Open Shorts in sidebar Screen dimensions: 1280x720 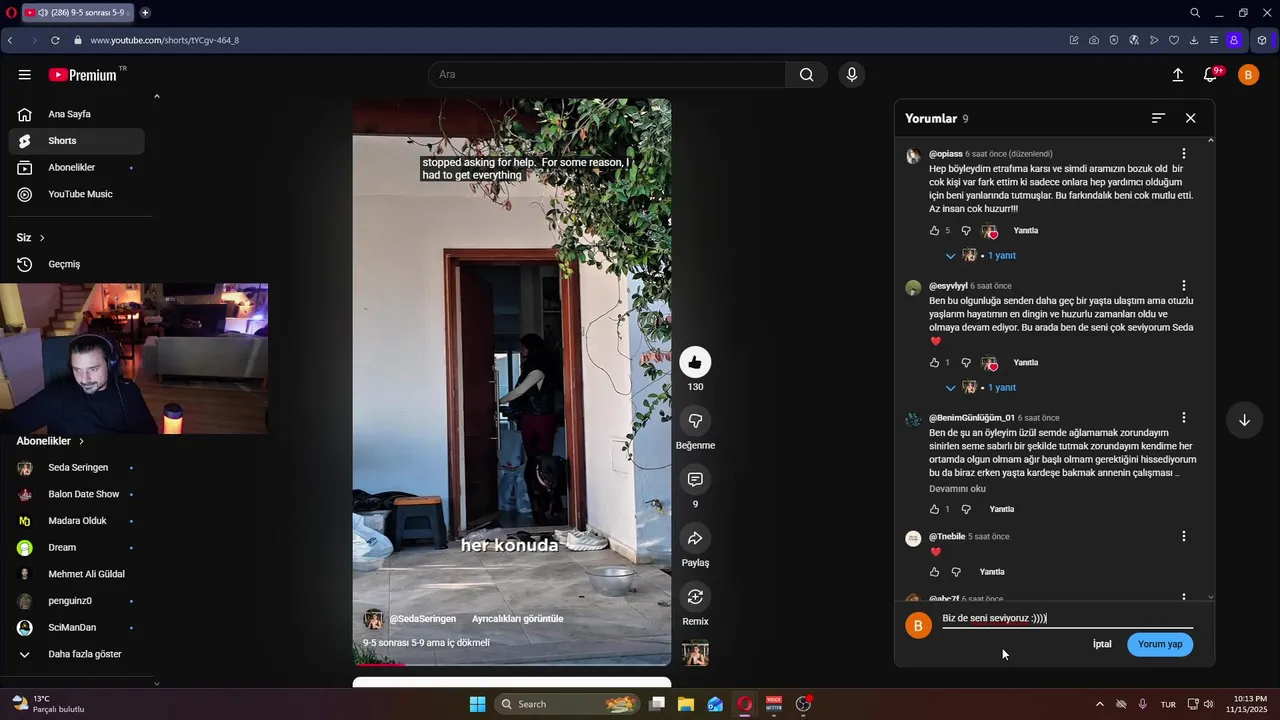coord(76,141)
